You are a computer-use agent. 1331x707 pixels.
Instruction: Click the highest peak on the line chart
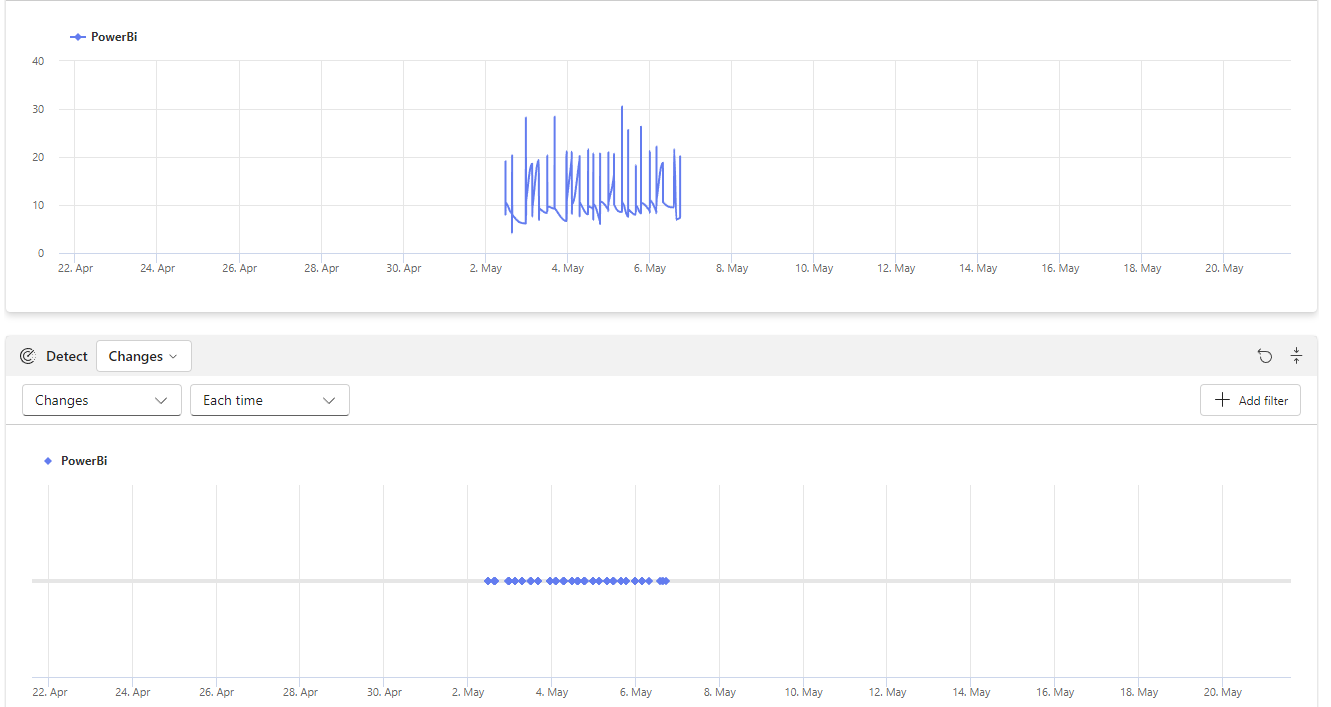(x=622, y=106)
